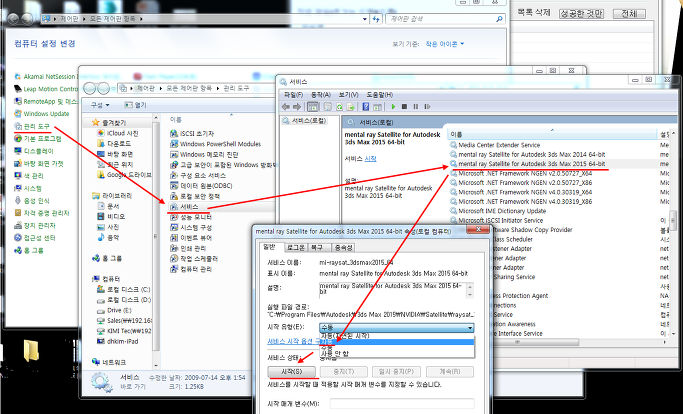Select the 일반 tab in the properties dialog

click(270, 247)
